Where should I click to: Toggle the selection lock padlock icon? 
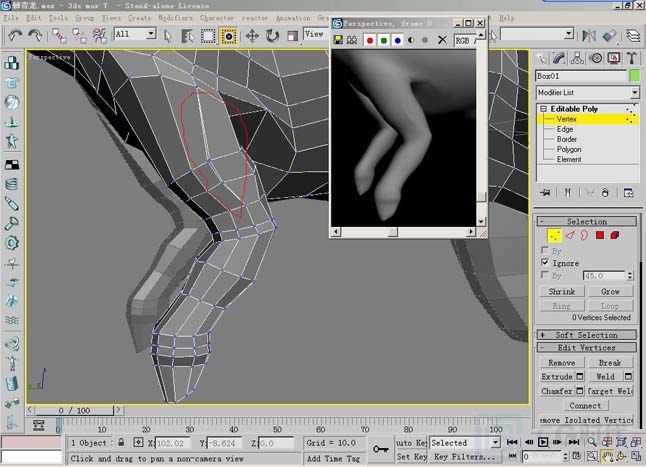tap(121, 442)
